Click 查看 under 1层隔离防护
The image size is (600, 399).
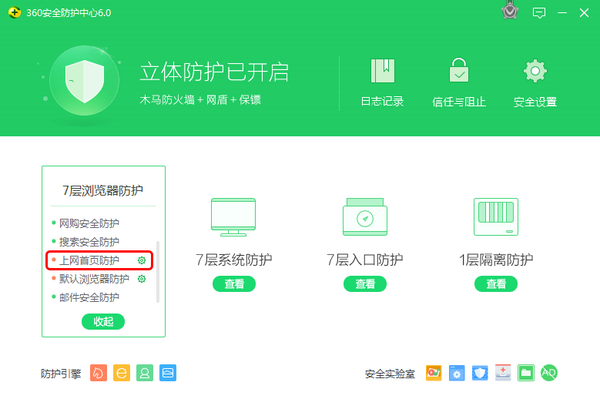point(496,284)
